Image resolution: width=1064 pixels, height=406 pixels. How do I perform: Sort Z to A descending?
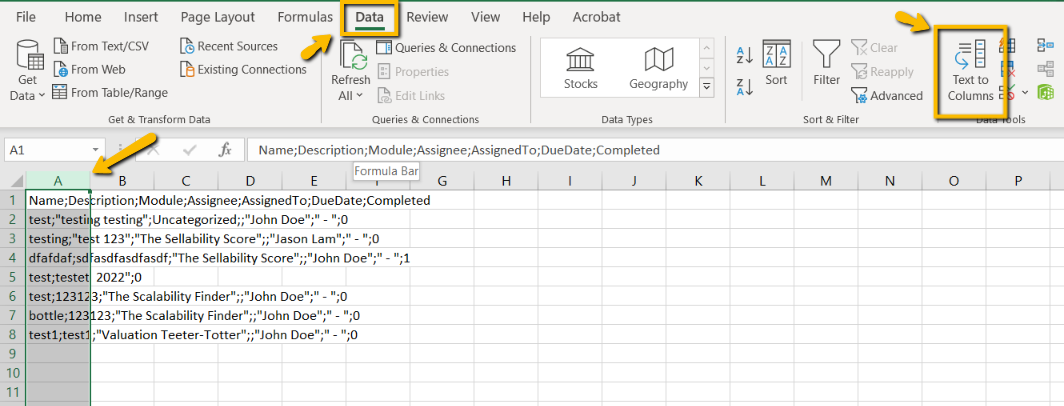(x=744, y=87)
